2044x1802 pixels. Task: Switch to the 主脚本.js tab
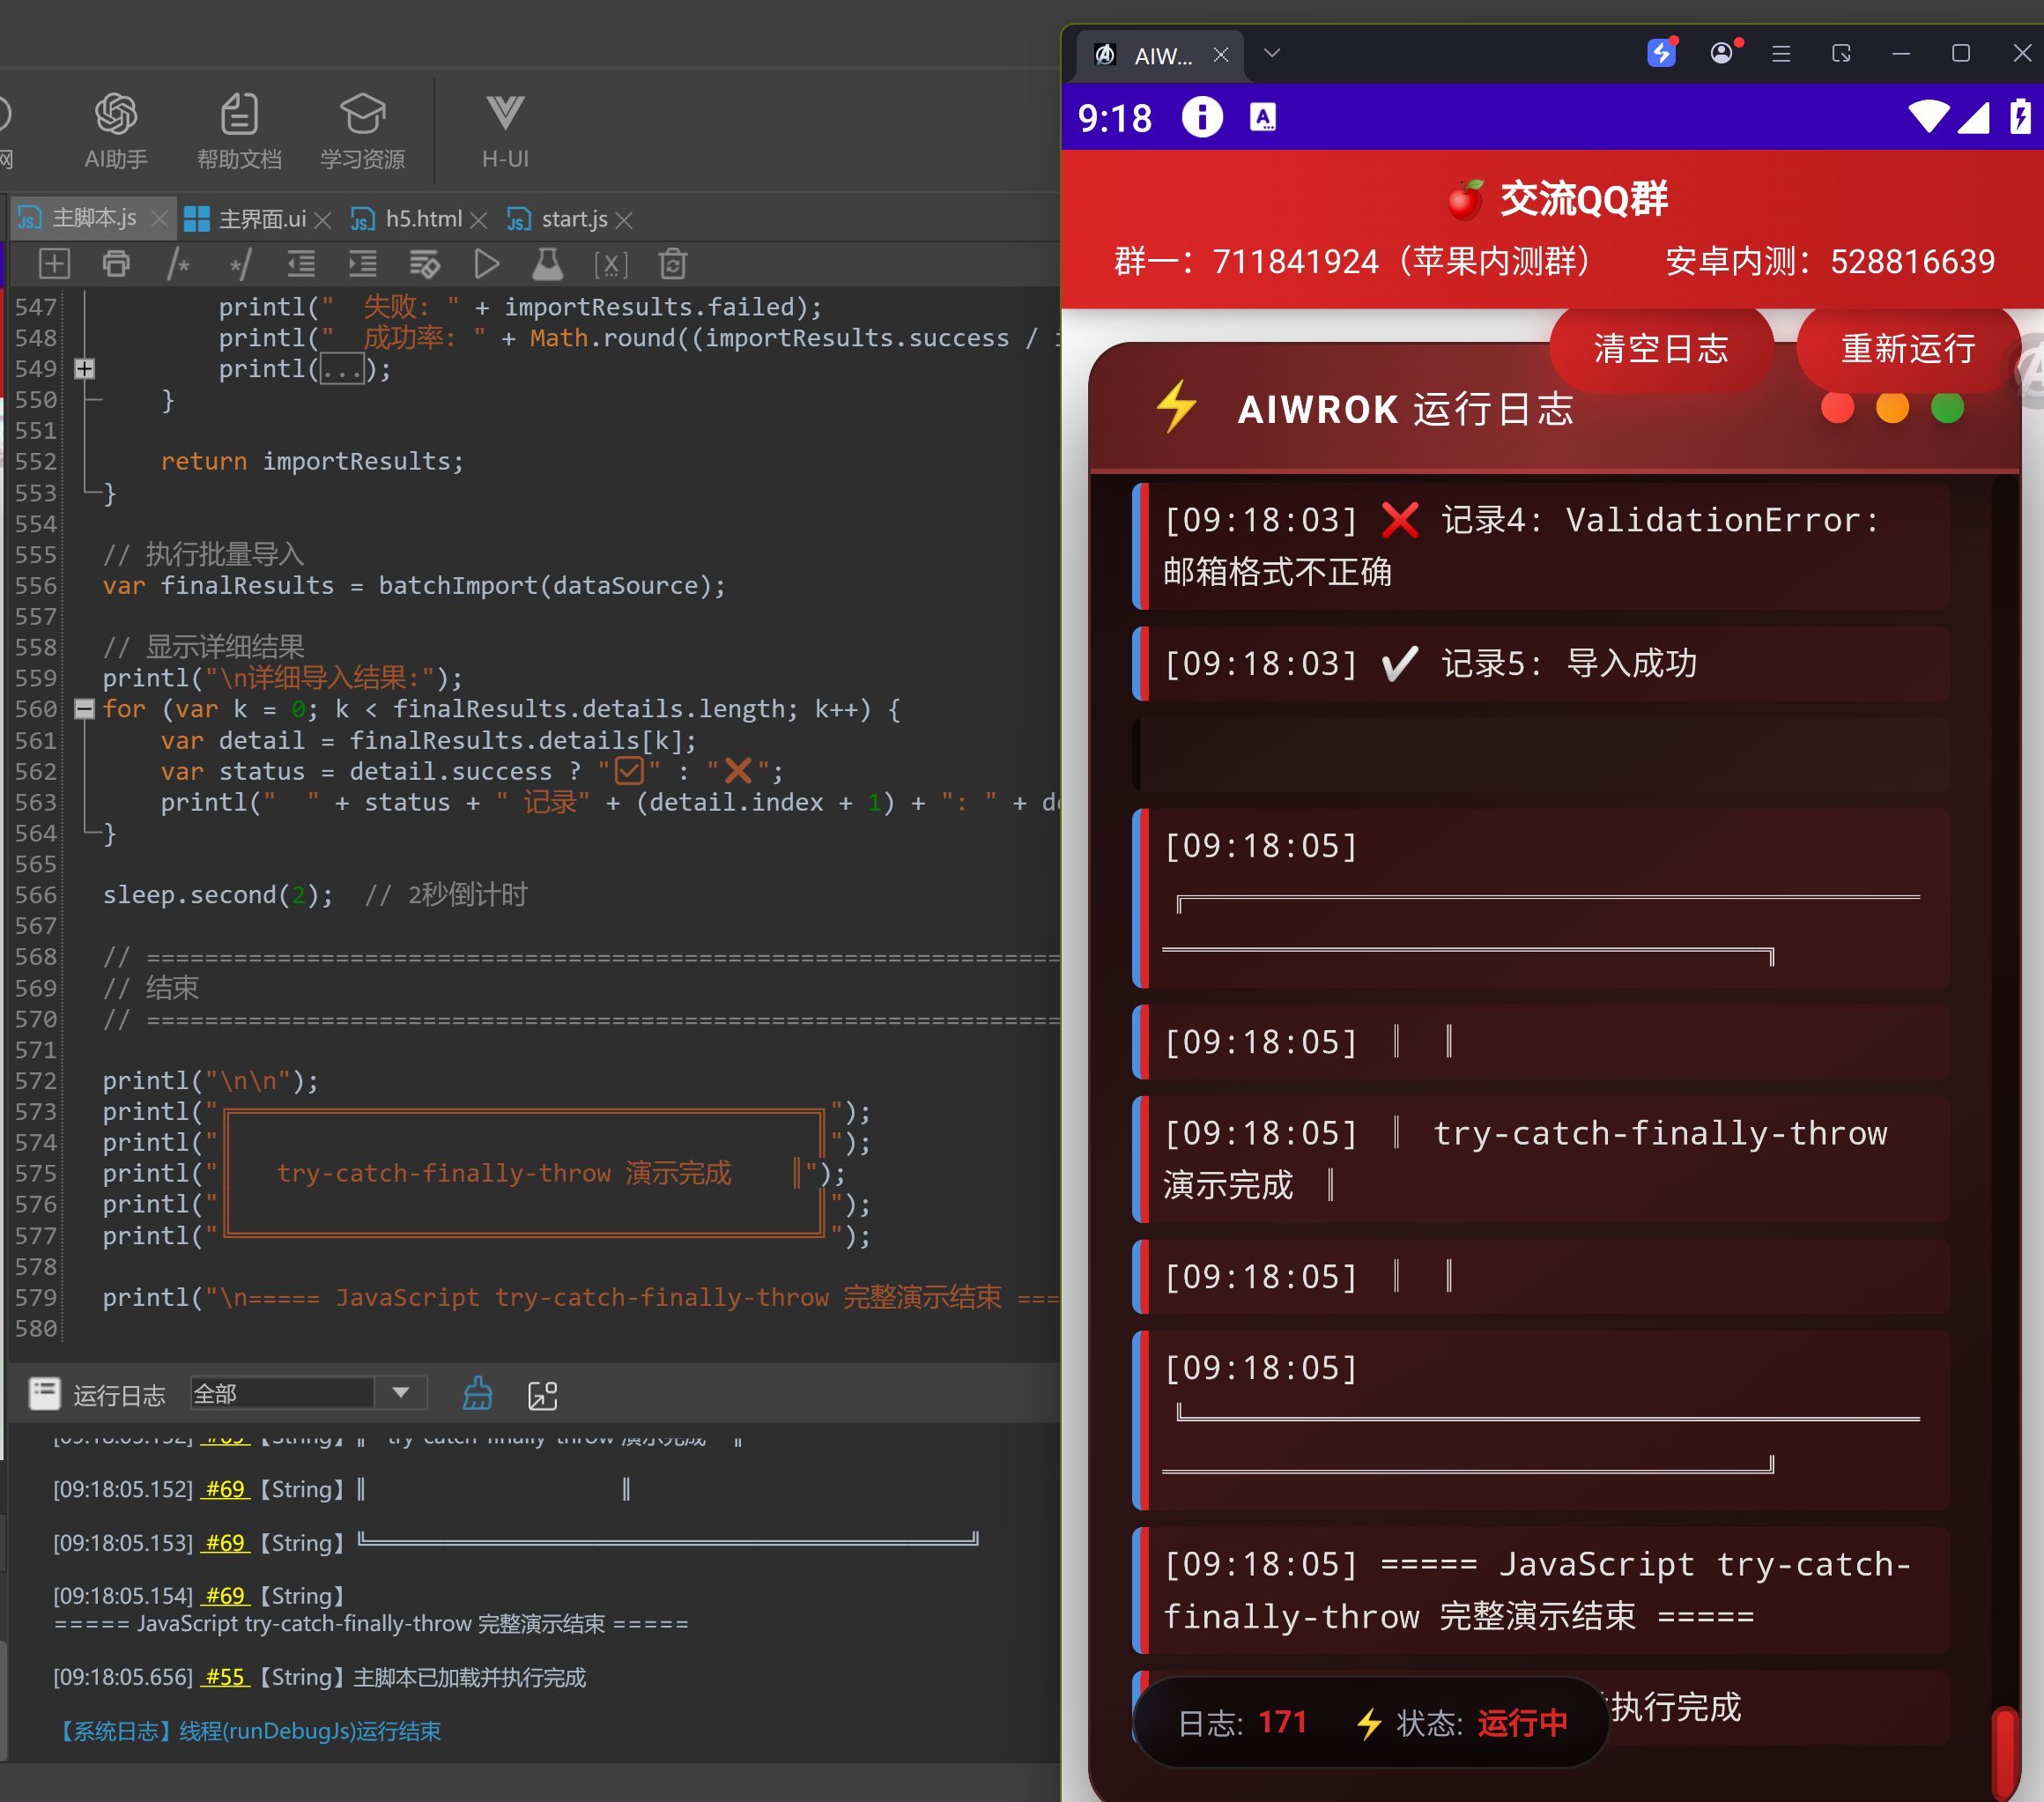point(94,218)
